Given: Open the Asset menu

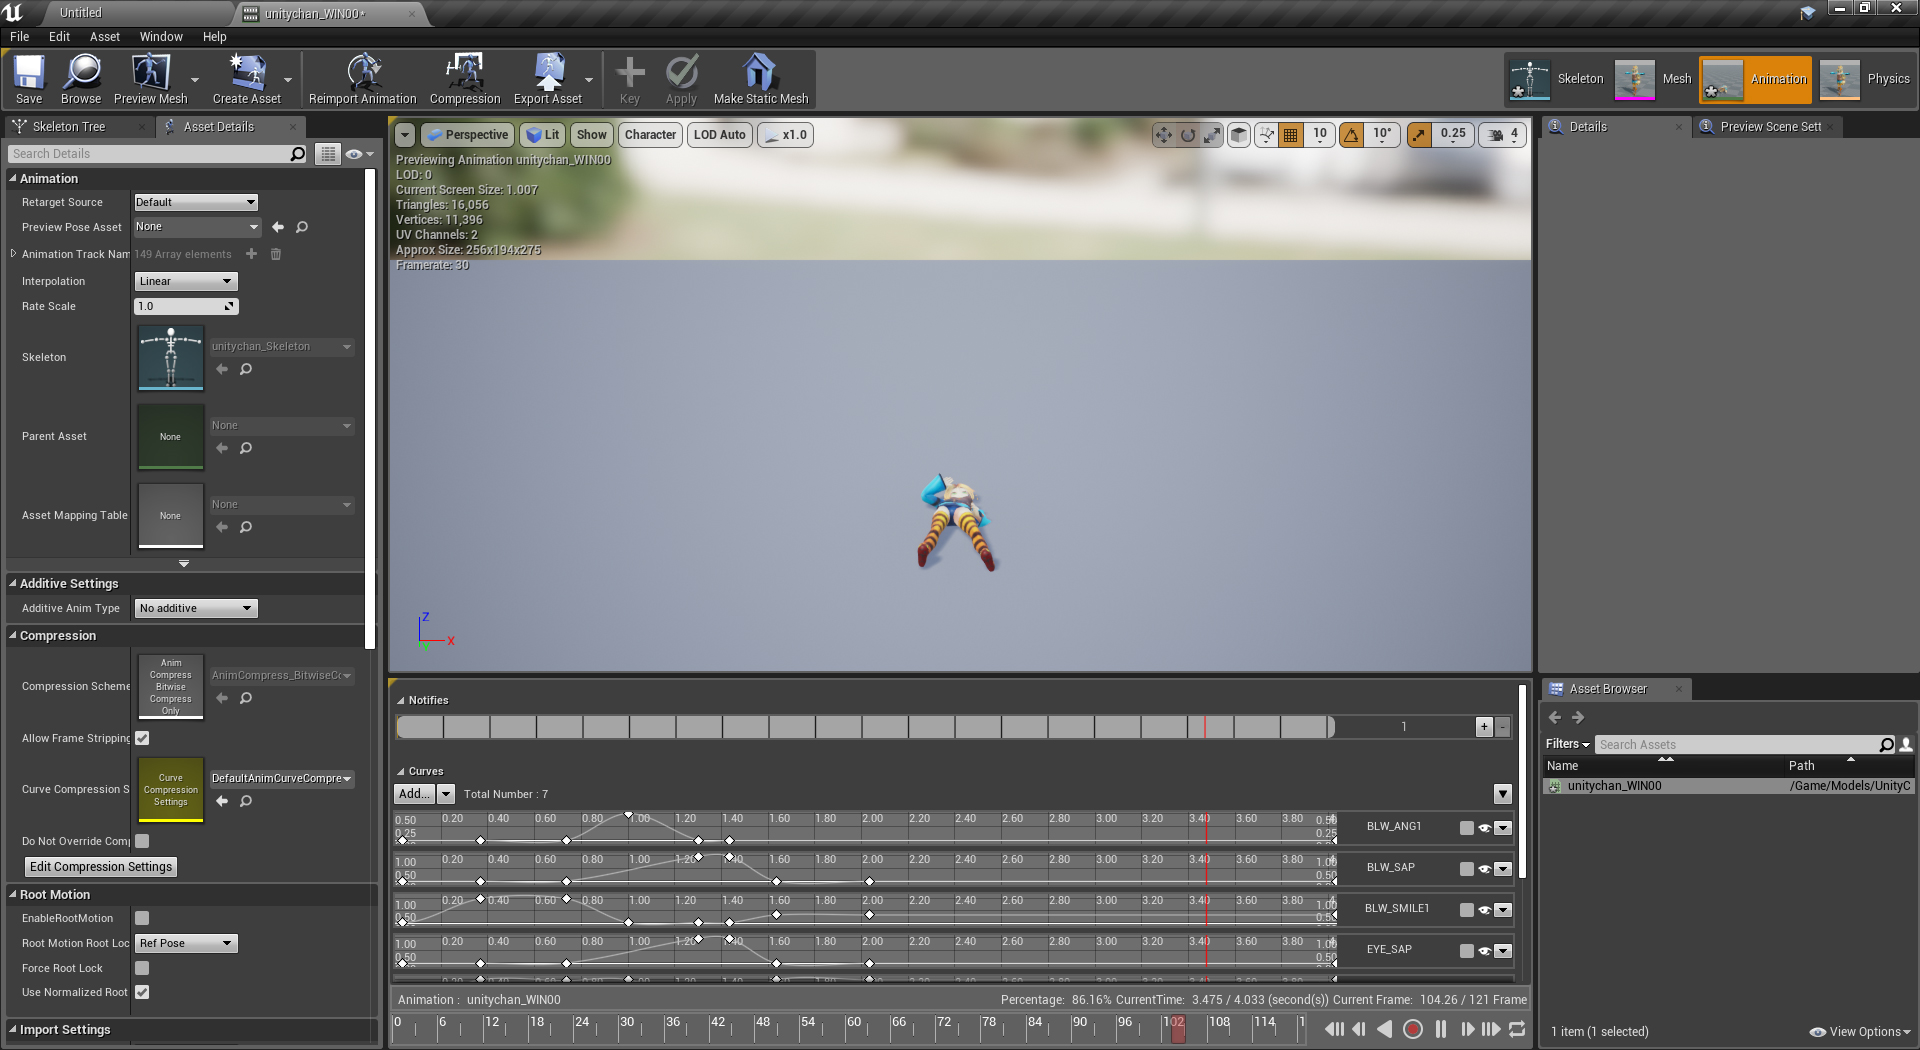Looking at the screenshot, I should point(104,36).
